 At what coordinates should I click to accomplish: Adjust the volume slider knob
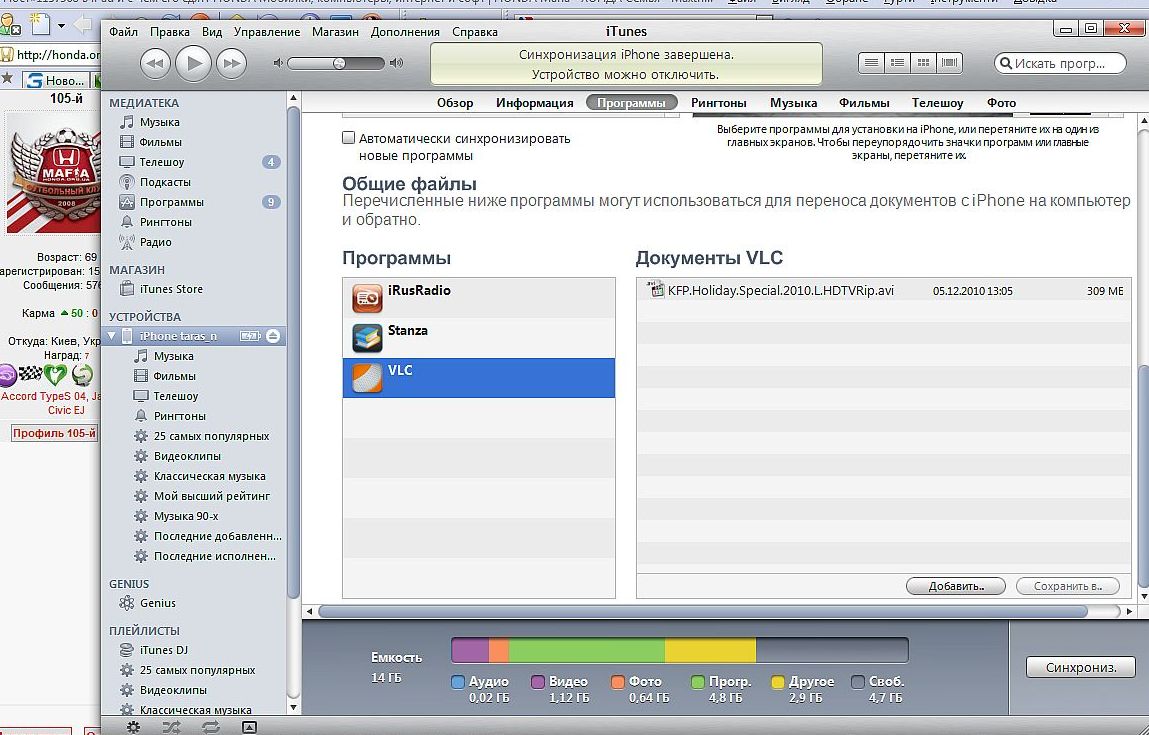339,63
